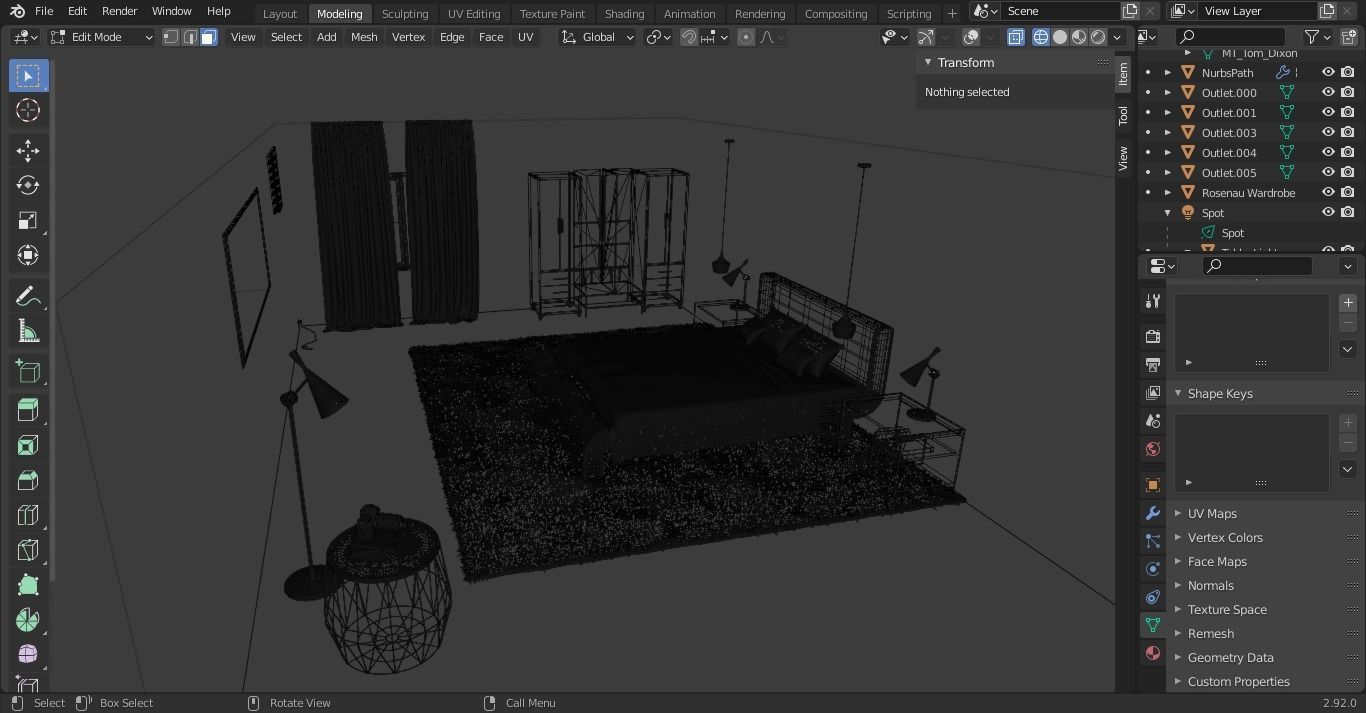Create a new scene button
Screen dimensions: 1366x713
[1130, 11]
